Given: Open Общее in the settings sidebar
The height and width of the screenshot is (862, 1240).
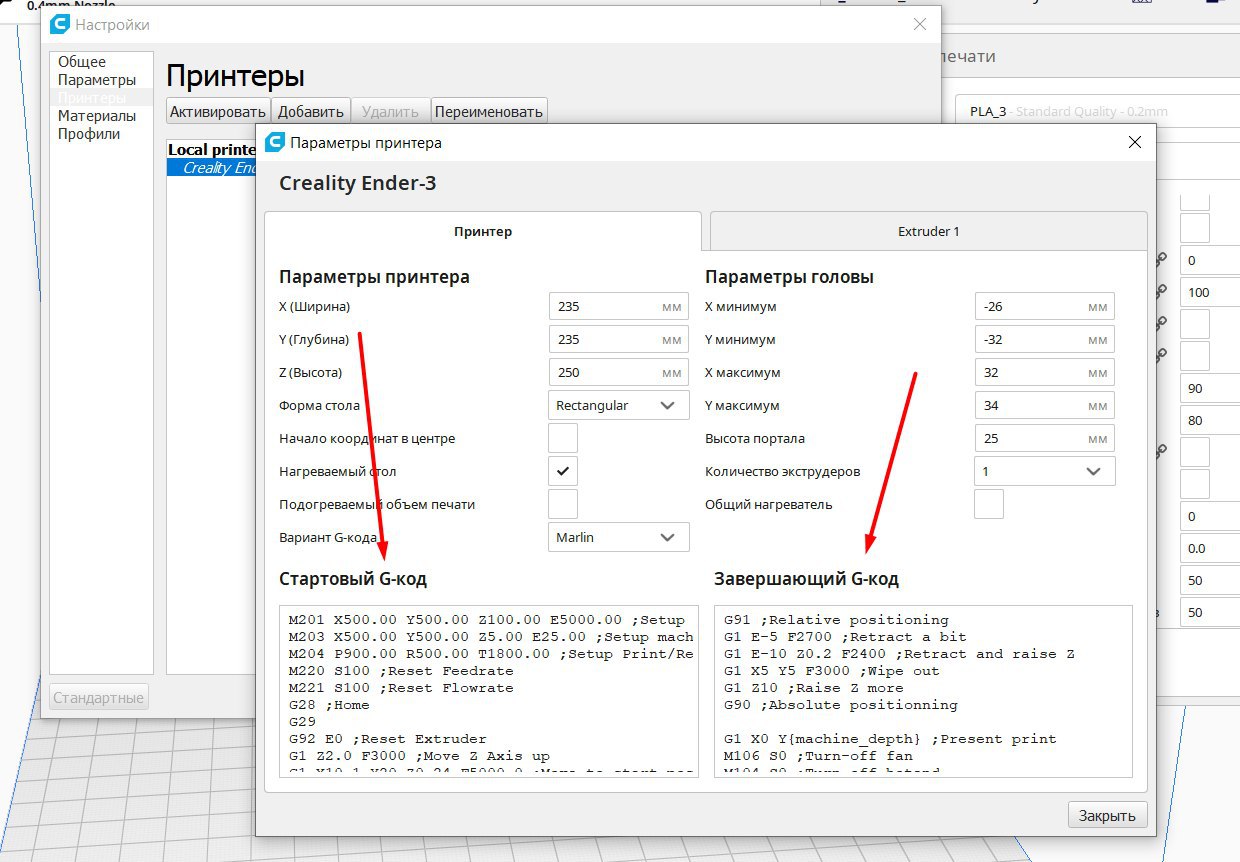Looking at the screenshot, I should pos(82,62).
